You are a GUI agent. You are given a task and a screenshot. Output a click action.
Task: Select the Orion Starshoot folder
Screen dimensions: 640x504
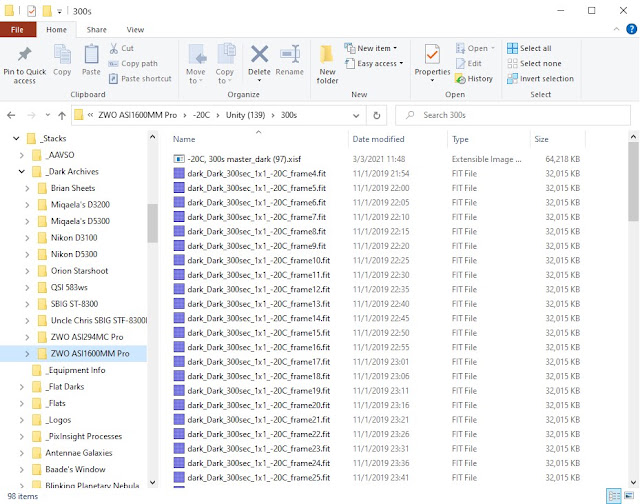click(79, 271)
